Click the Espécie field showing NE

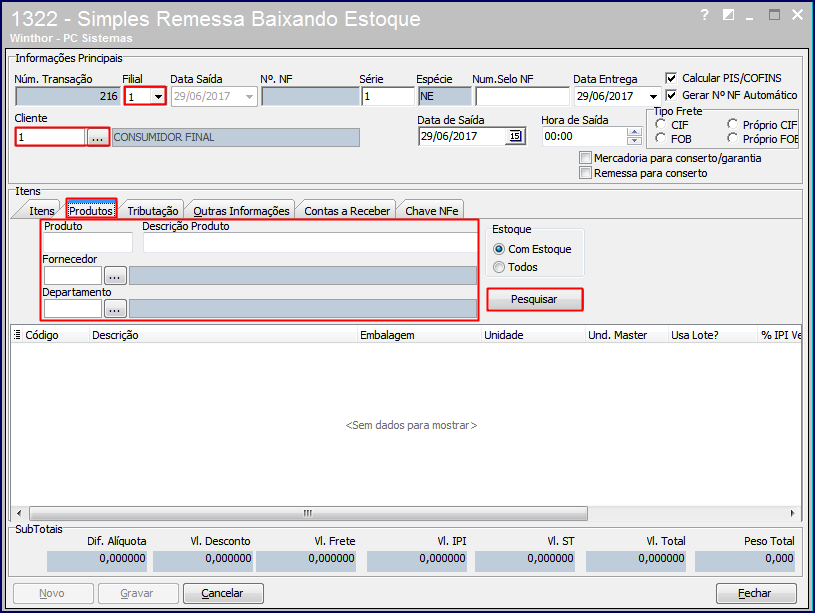[444, 97]
